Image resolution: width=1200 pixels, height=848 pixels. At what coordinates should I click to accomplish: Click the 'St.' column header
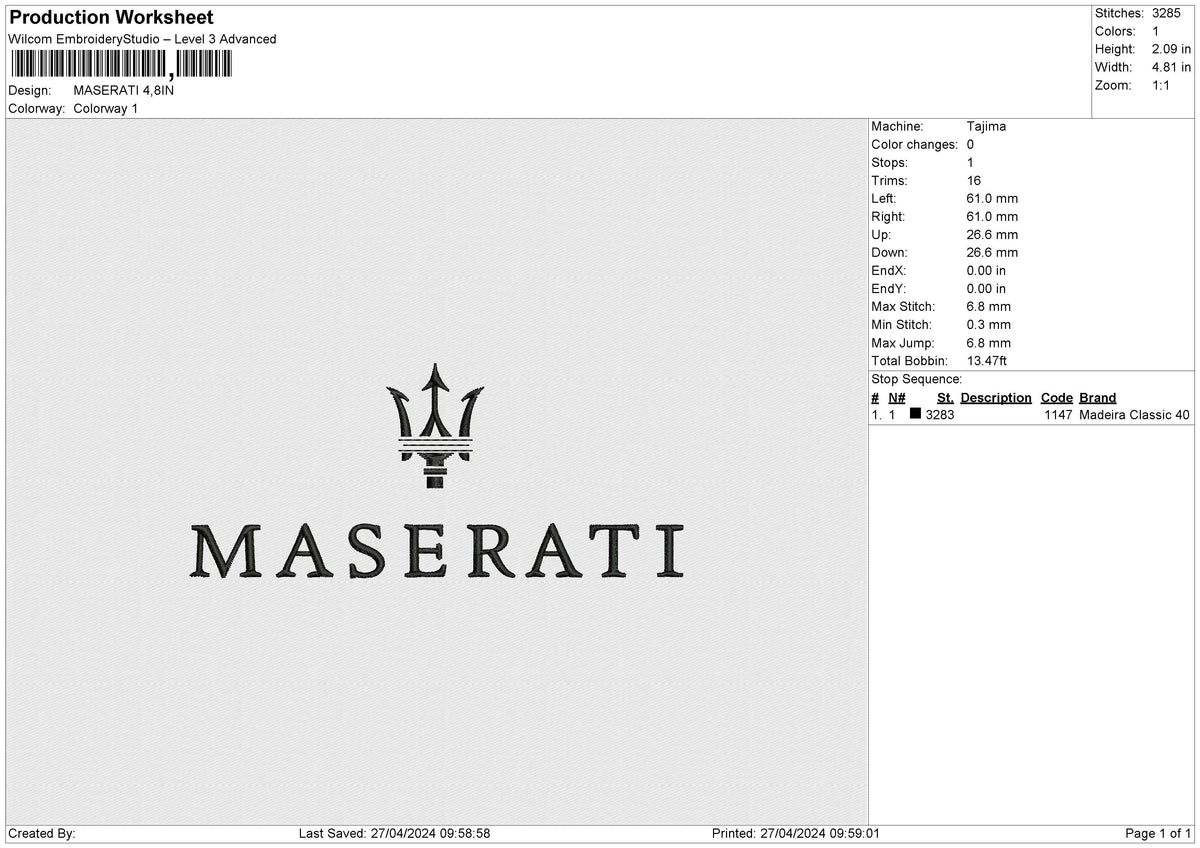tap(945, 397)
